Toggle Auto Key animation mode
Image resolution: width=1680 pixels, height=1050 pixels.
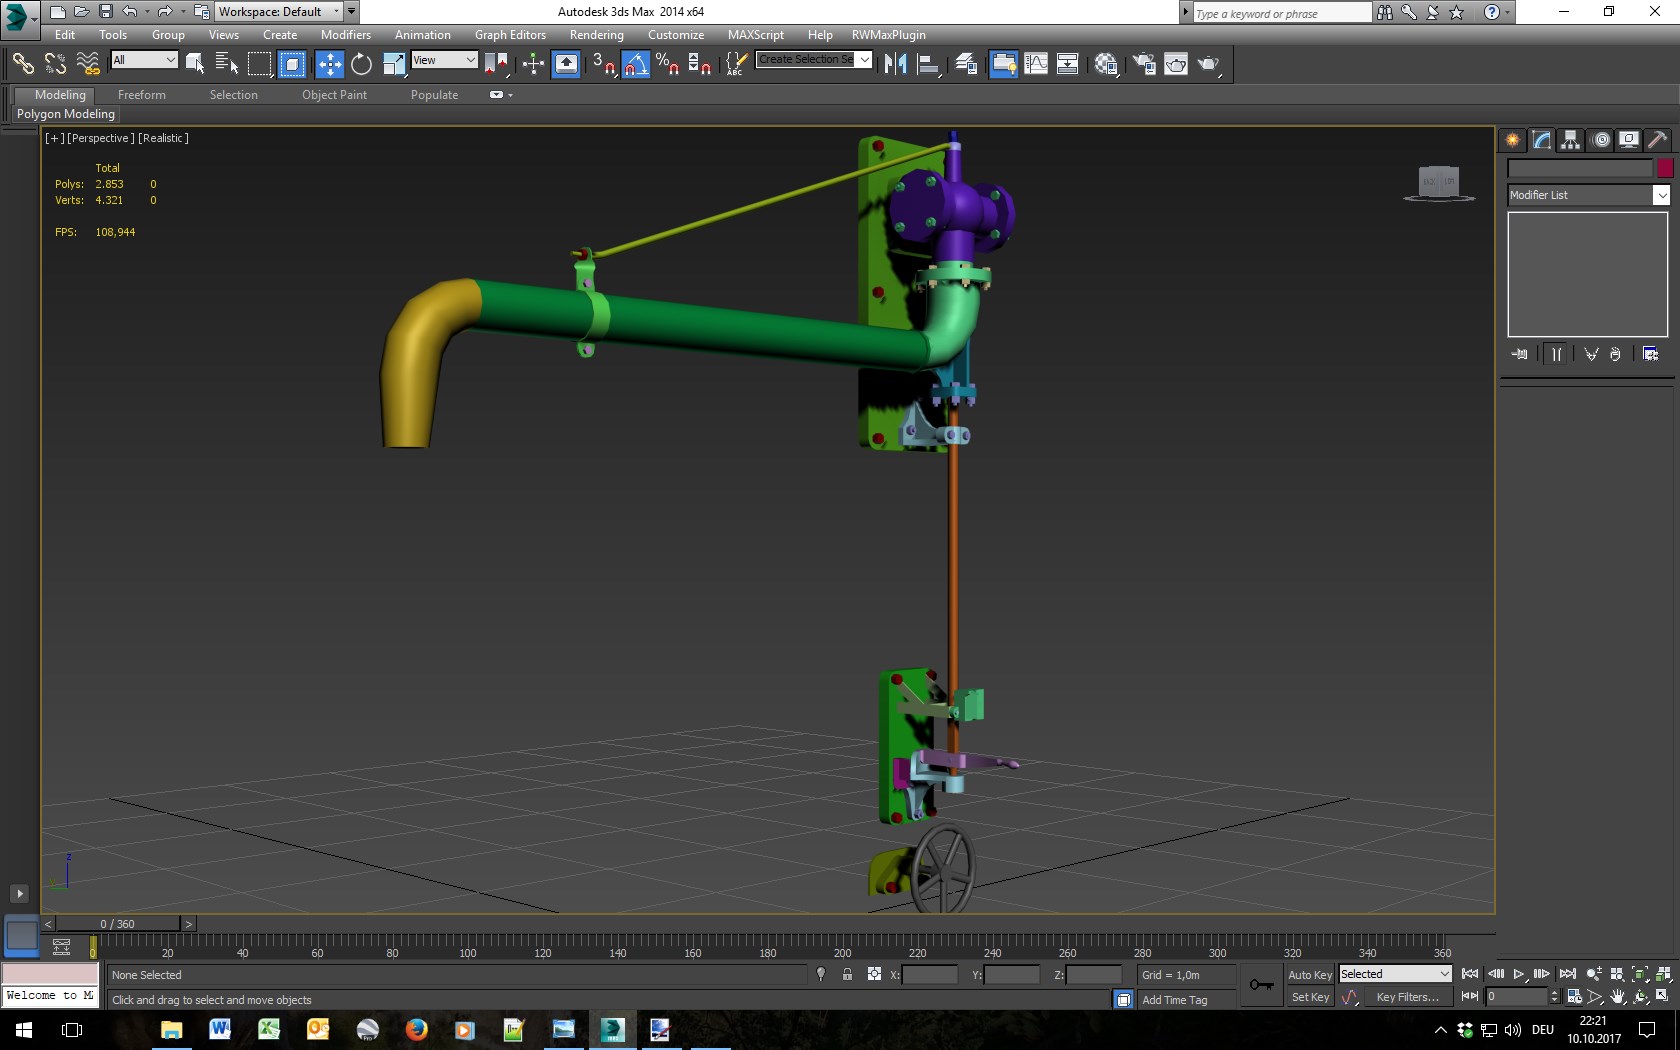pos(1309,975)
